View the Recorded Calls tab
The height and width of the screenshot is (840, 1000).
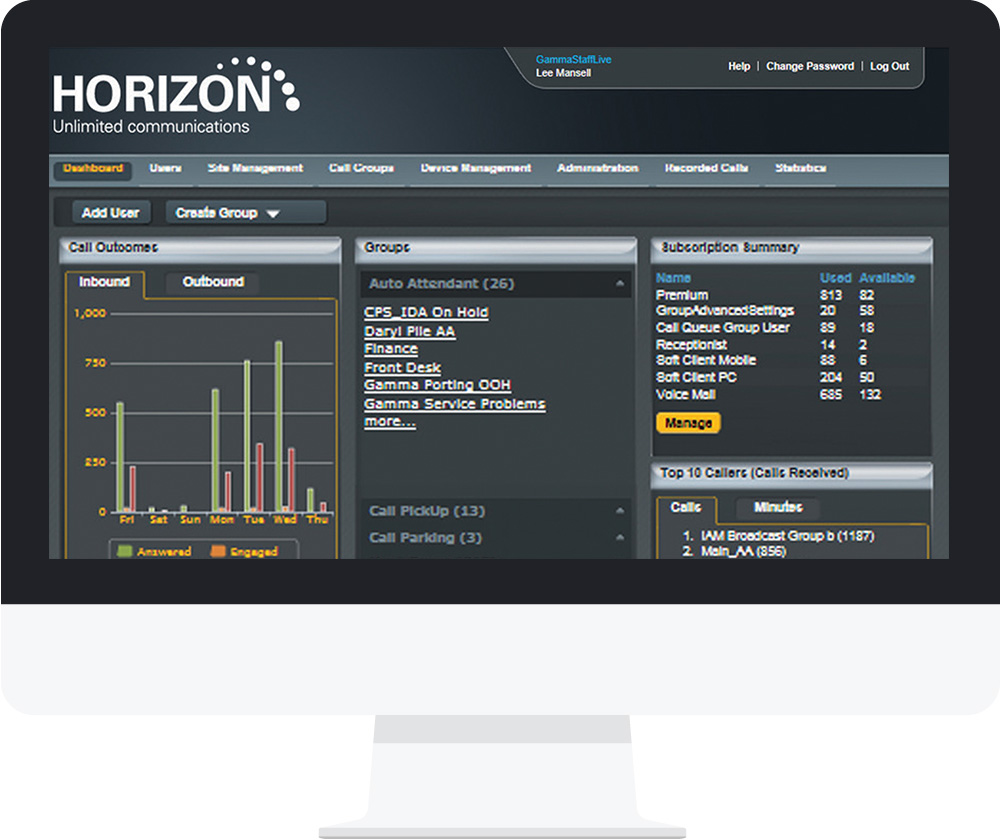click(706, 168)
